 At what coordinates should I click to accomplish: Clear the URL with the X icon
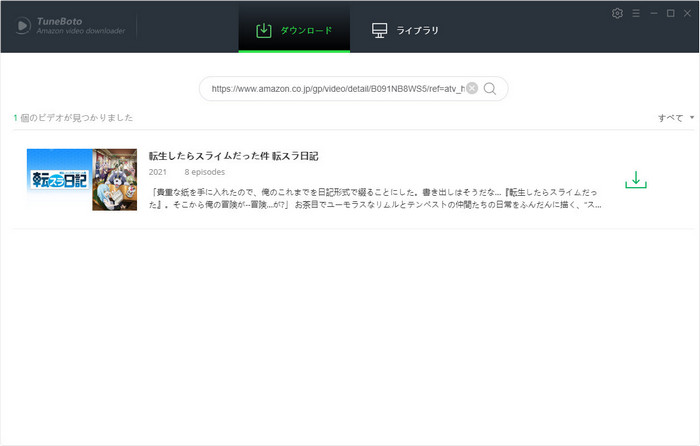tap(472, 88)
